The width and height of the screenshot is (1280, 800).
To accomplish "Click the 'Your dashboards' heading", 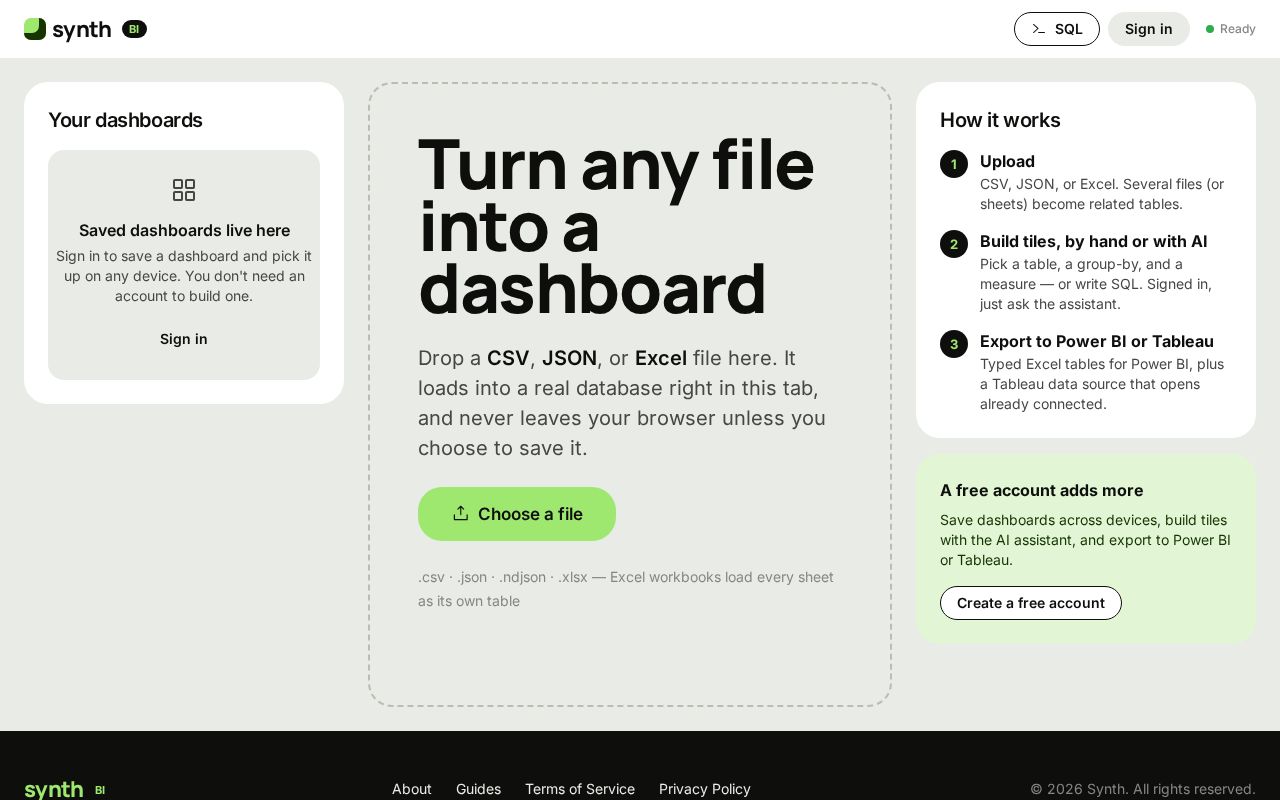I will [x=125, y=120].
